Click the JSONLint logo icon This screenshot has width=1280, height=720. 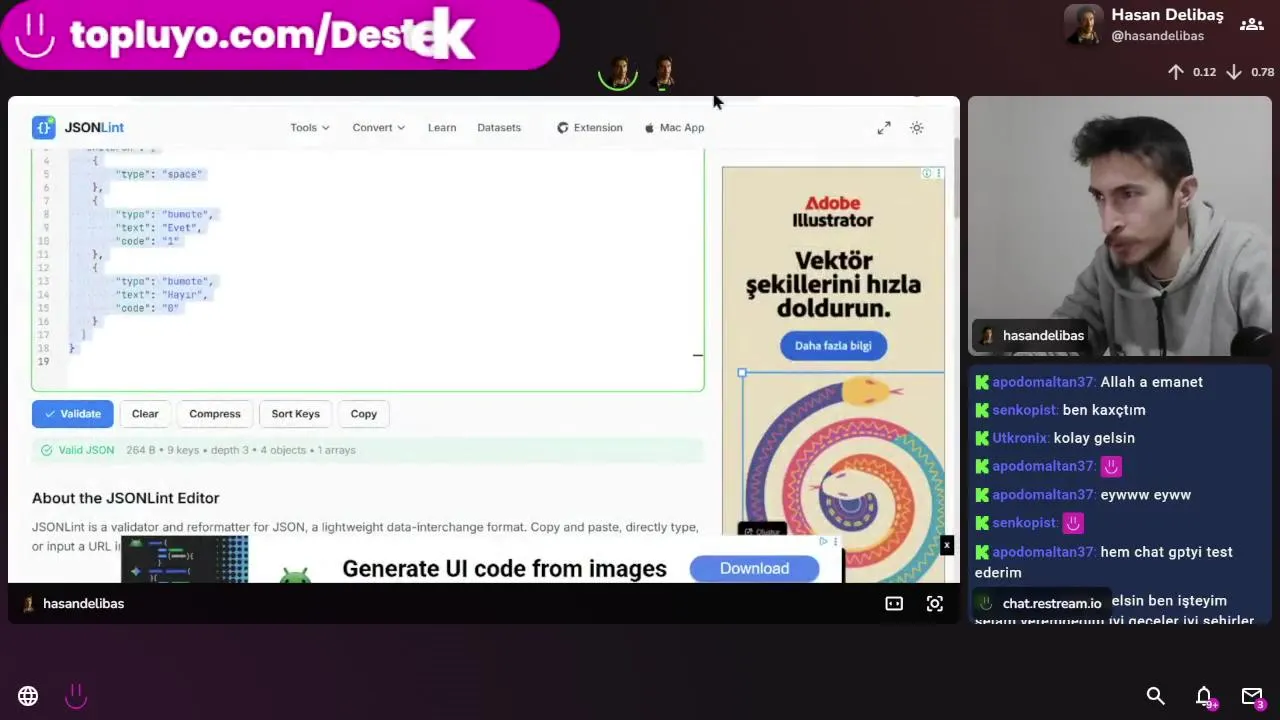(43, 127)
